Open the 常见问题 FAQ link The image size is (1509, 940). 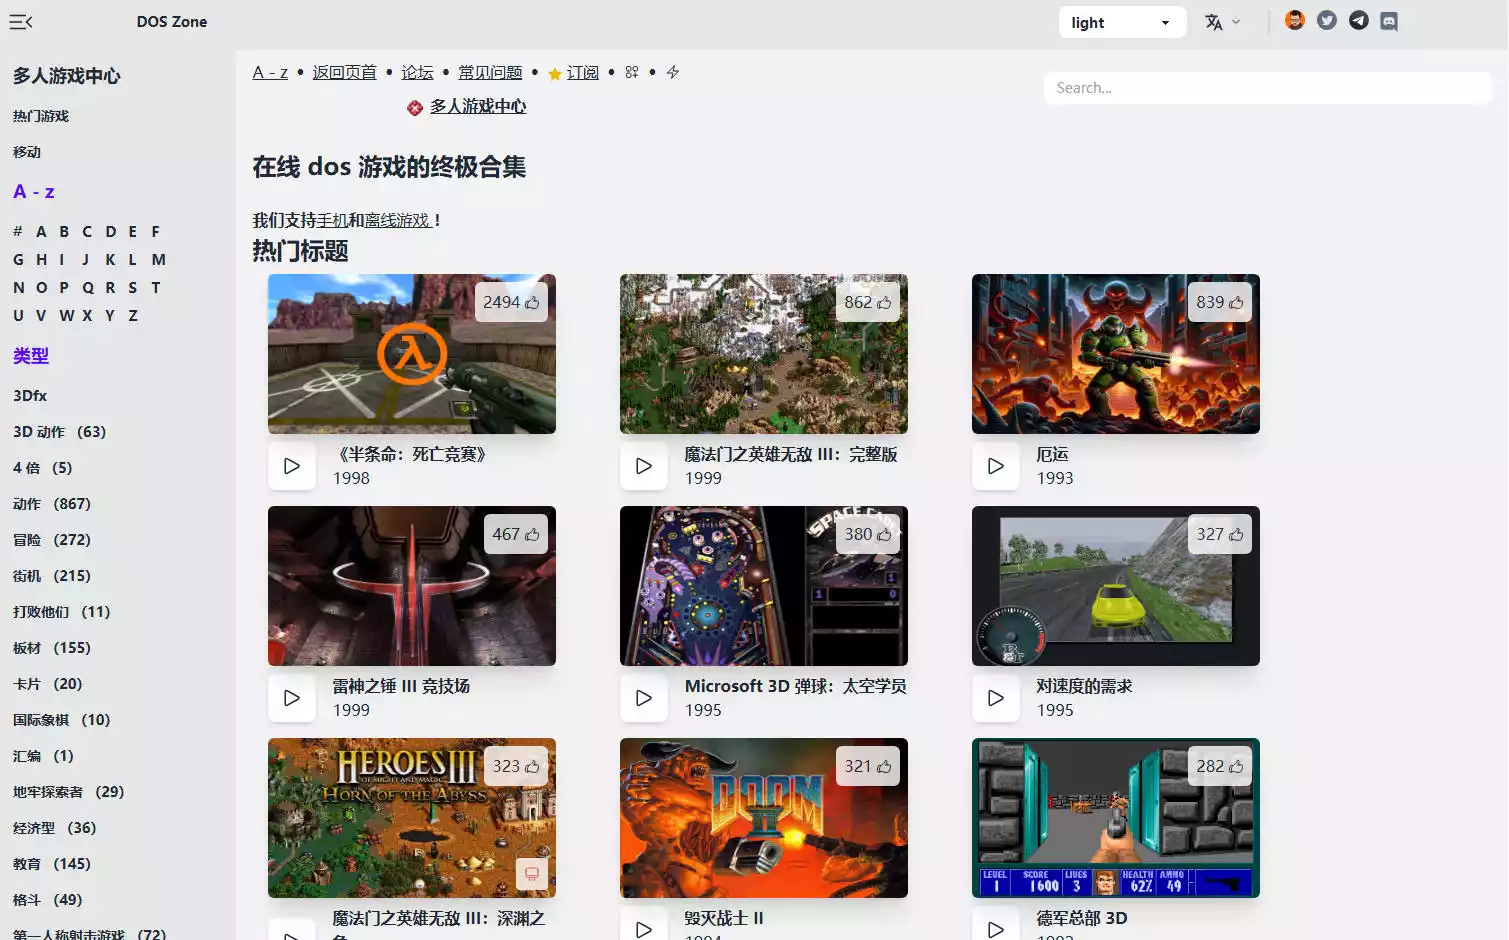point(490,72)
